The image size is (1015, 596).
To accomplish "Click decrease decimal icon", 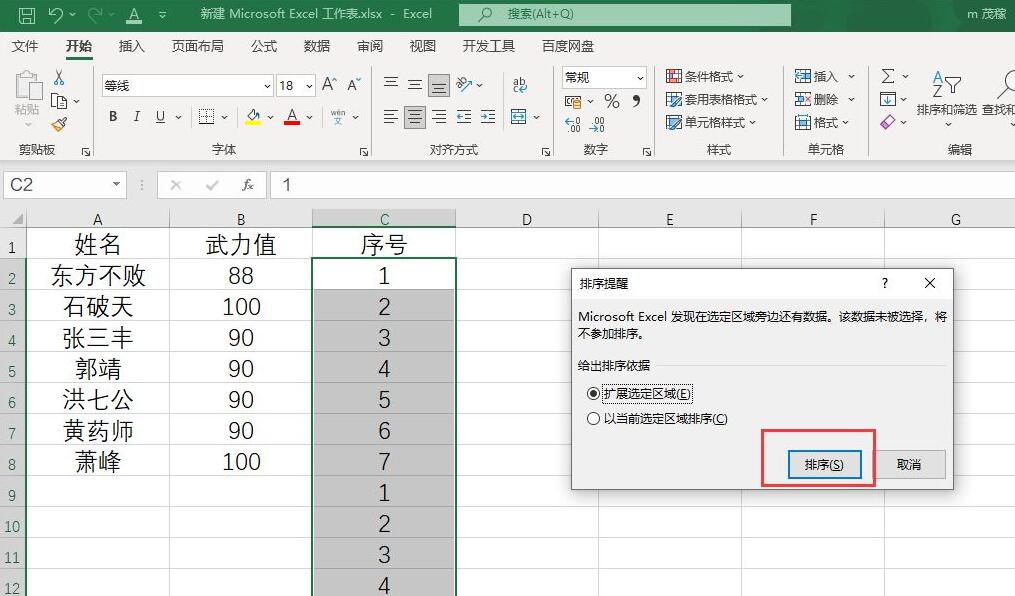I will (597, 124).
